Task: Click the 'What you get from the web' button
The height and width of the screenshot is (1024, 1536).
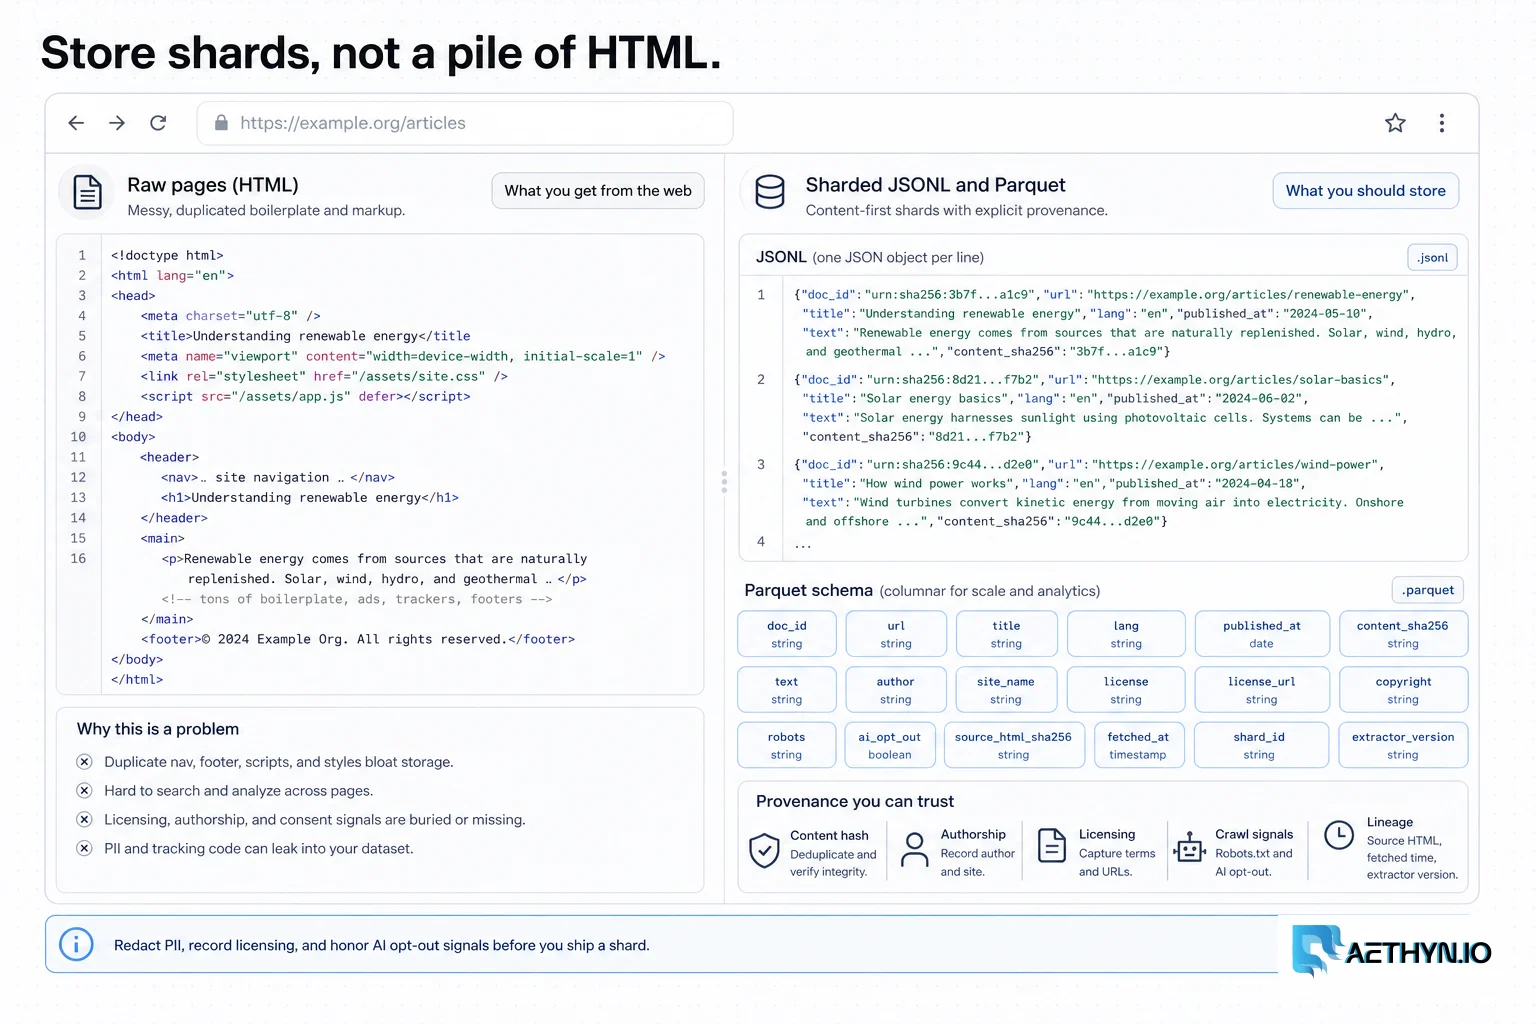Action: point(598,191)
